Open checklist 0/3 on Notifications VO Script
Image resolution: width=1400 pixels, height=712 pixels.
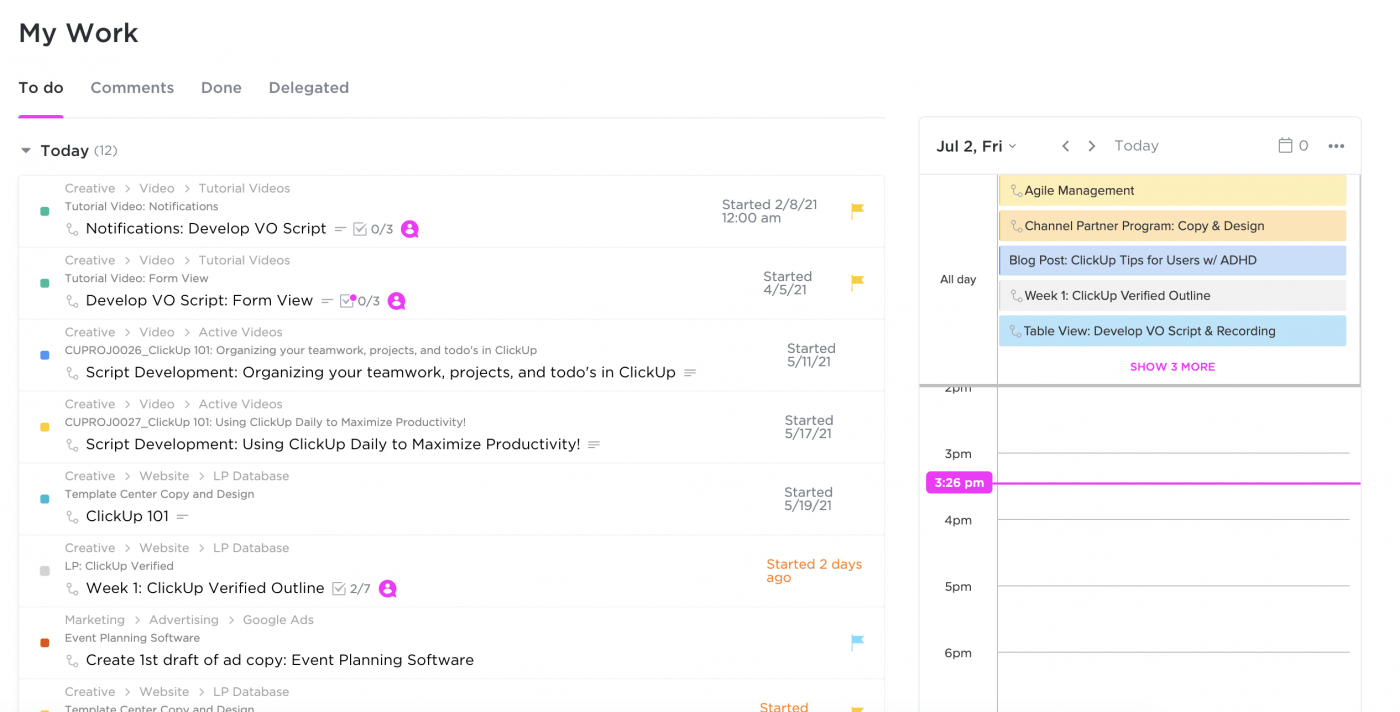click(373, 229)
